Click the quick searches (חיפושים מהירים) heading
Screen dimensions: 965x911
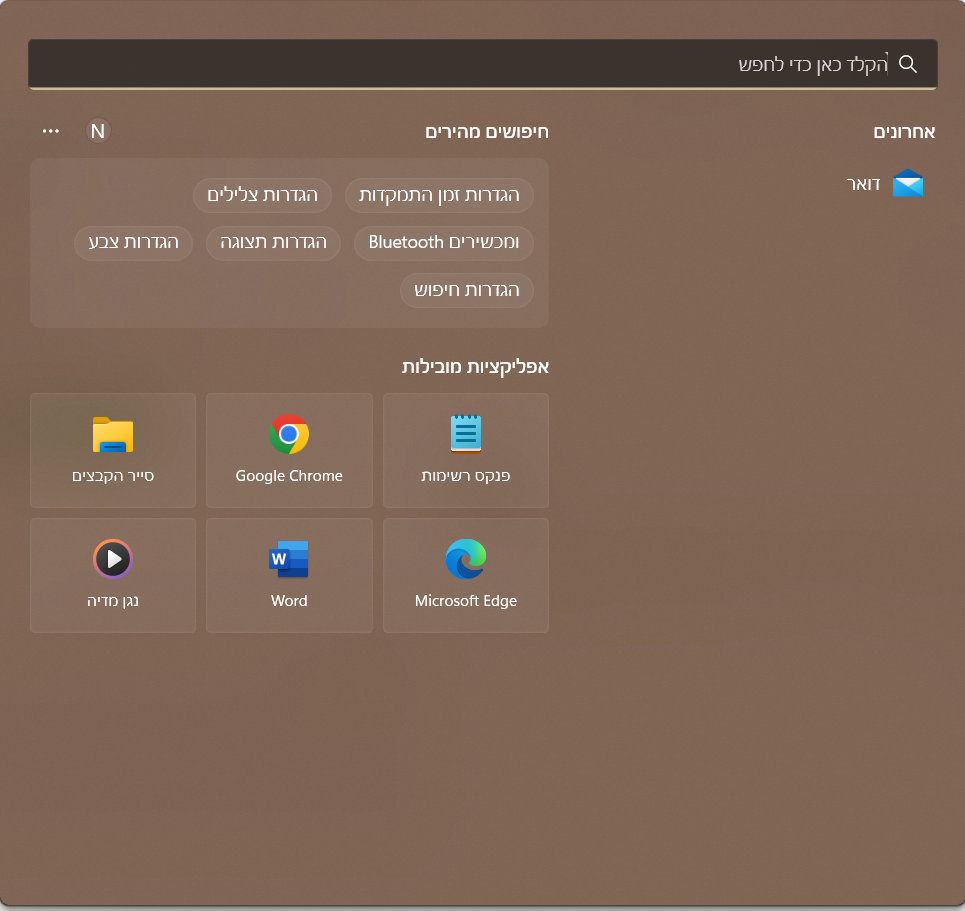(x=487, y=132)
